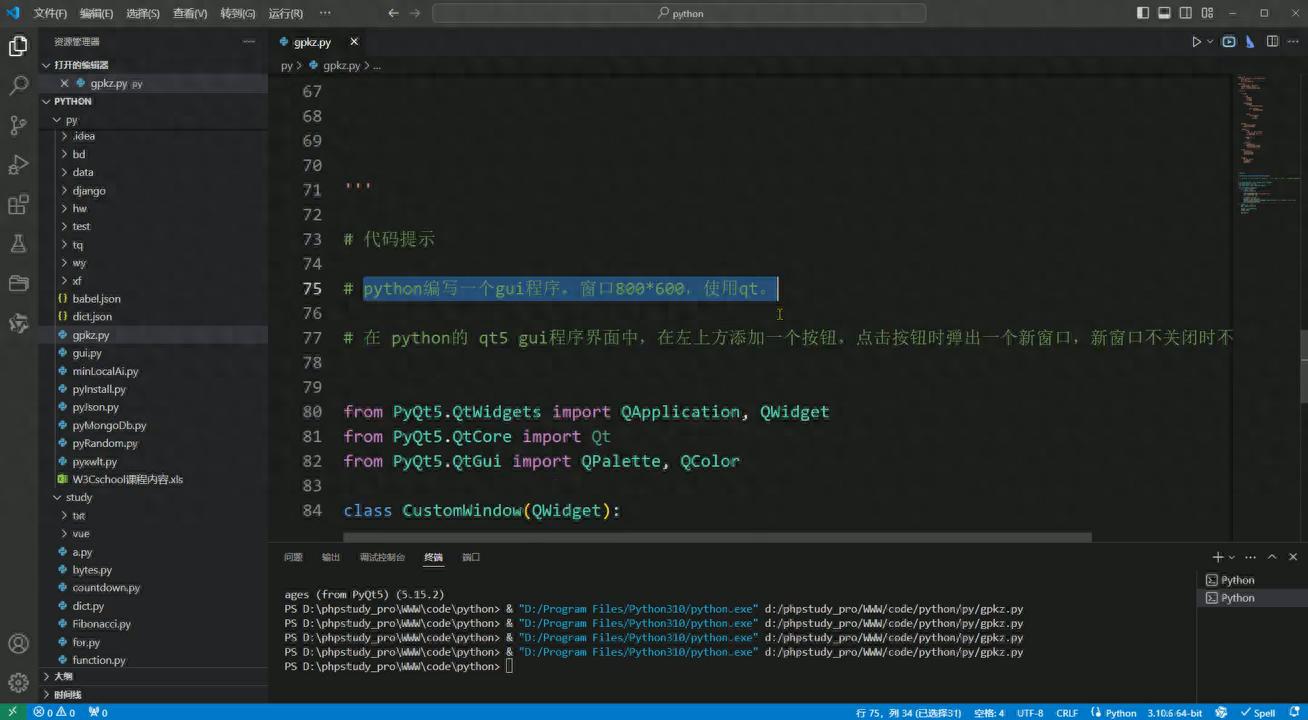
Task: Open the editor More Actions ellipsis
Action: (1292, 42)
